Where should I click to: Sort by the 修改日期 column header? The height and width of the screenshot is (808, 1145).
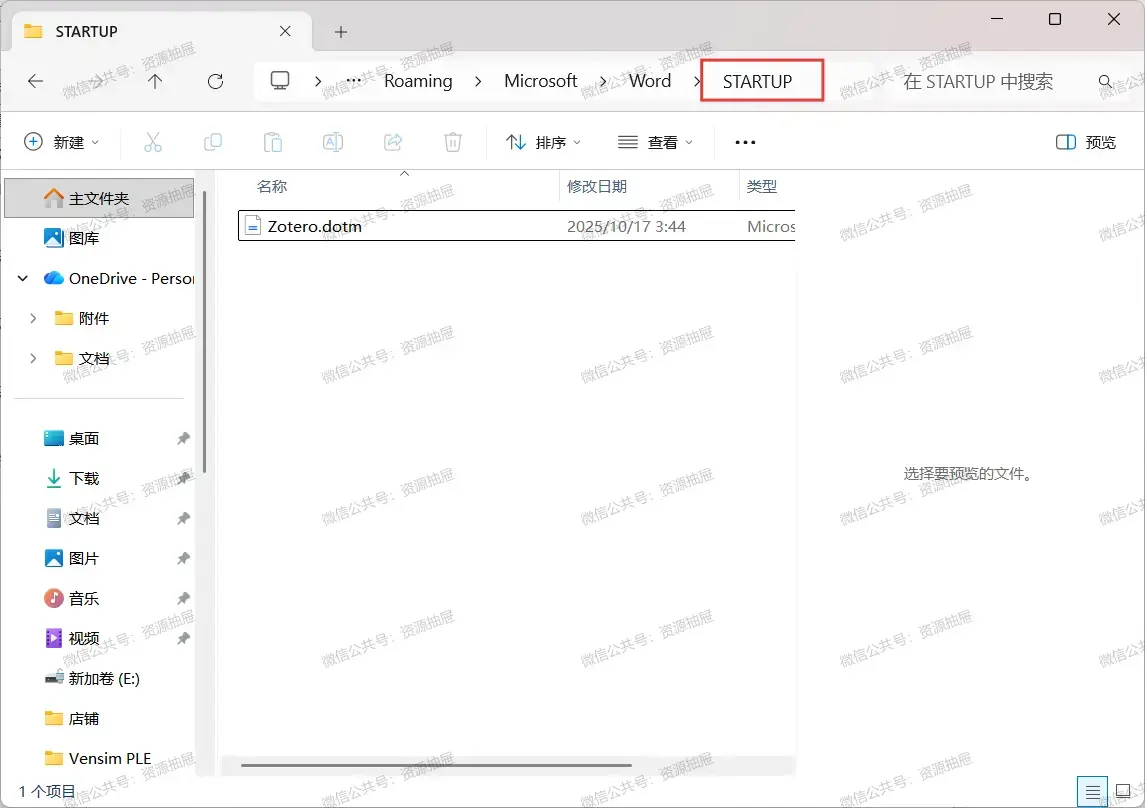pyautogui.click(x=597, y=187)
